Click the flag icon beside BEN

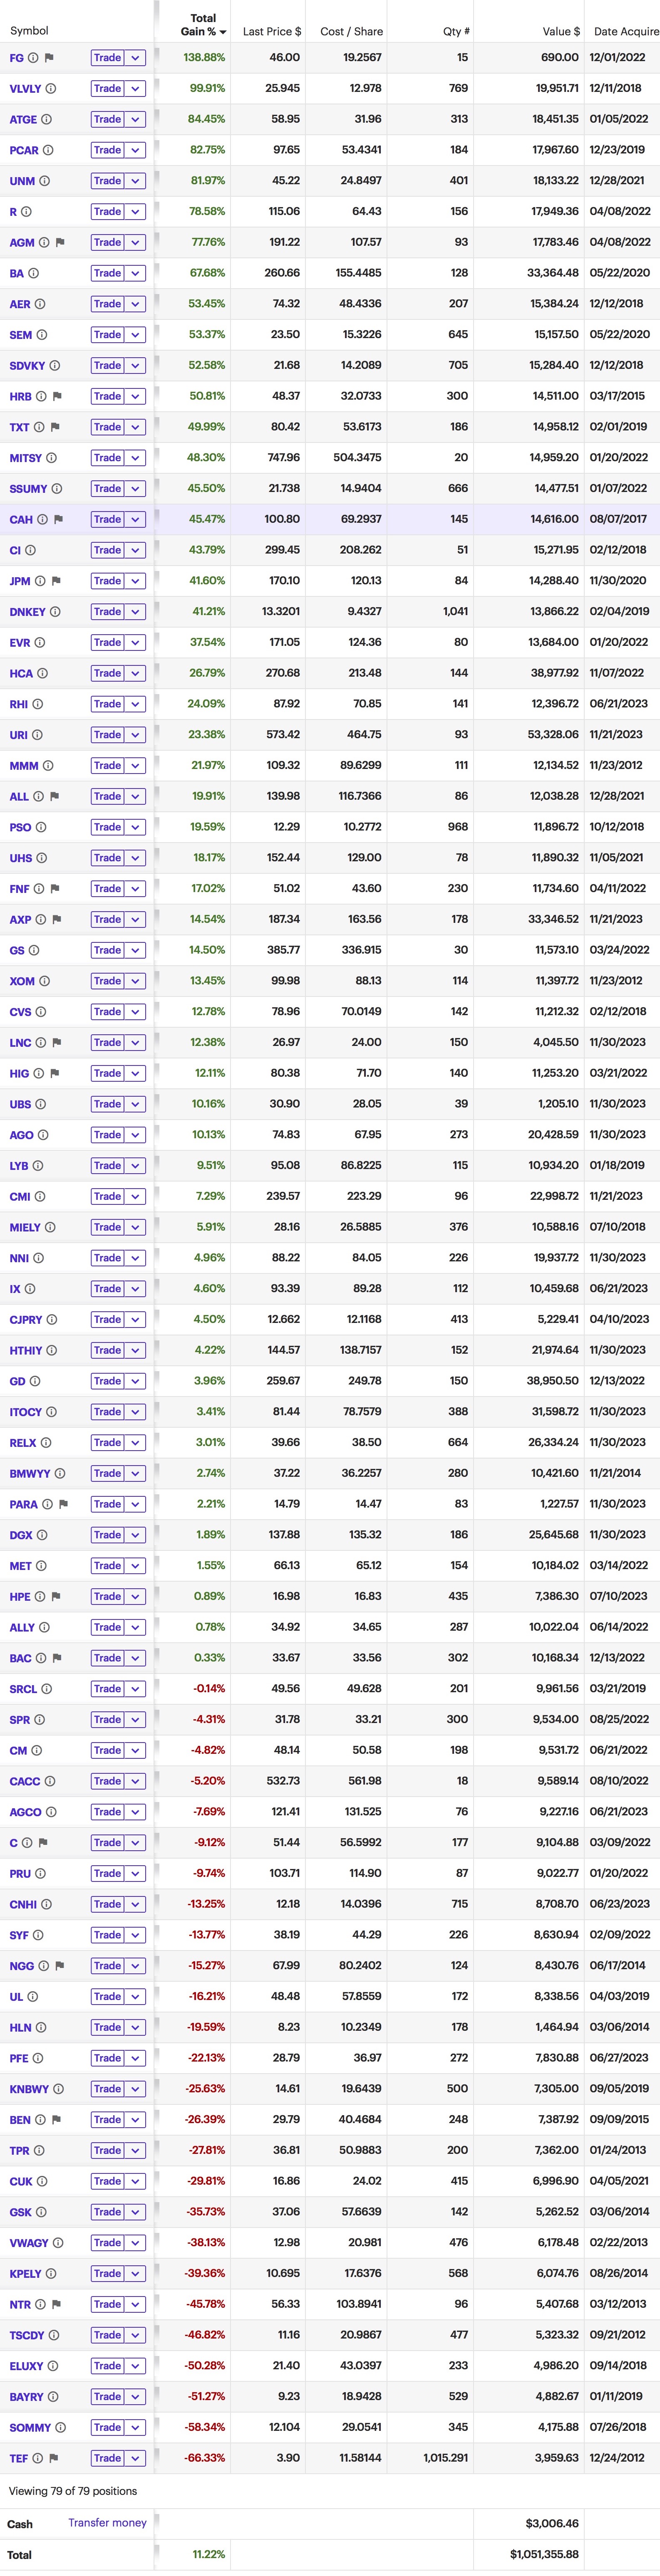click(x=56, y=2120)
